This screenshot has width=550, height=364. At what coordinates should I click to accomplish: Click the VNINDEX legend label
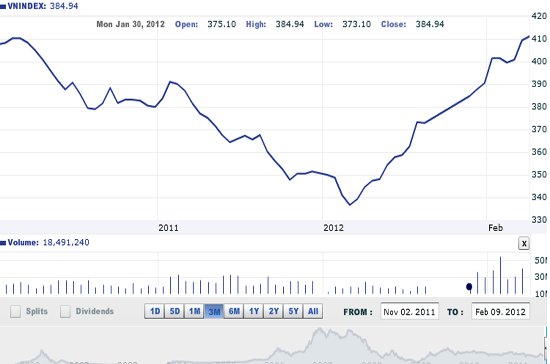(x=27, y=6)
